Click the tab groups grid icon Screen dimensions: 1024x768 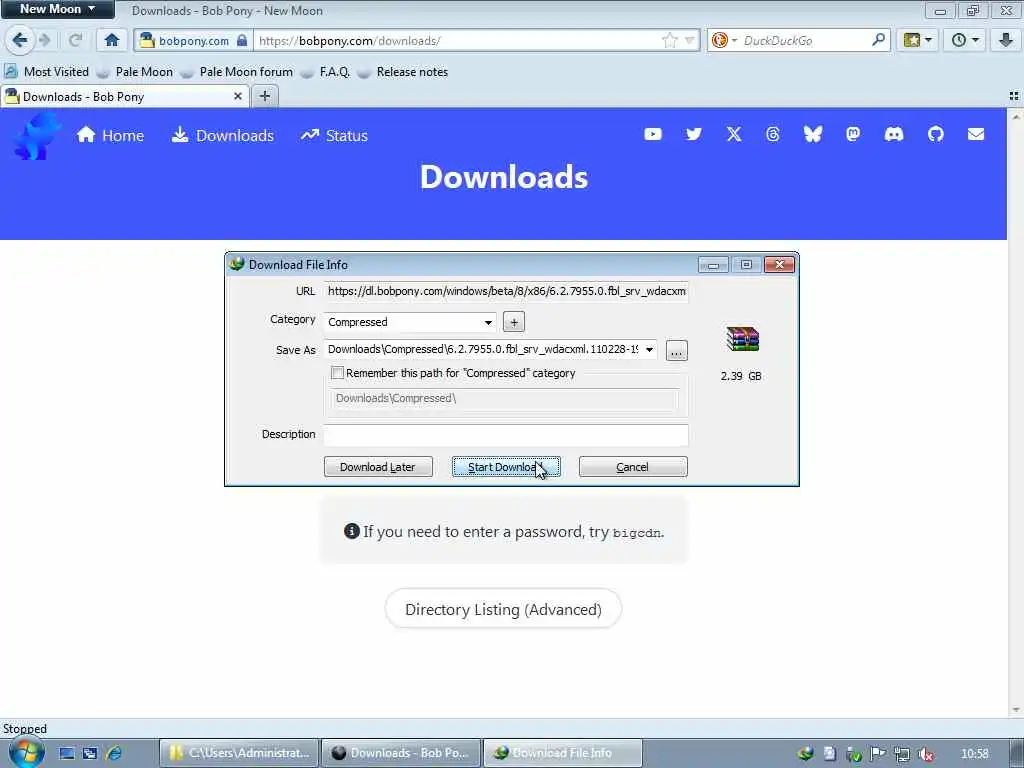click(x=1014, y=96)
